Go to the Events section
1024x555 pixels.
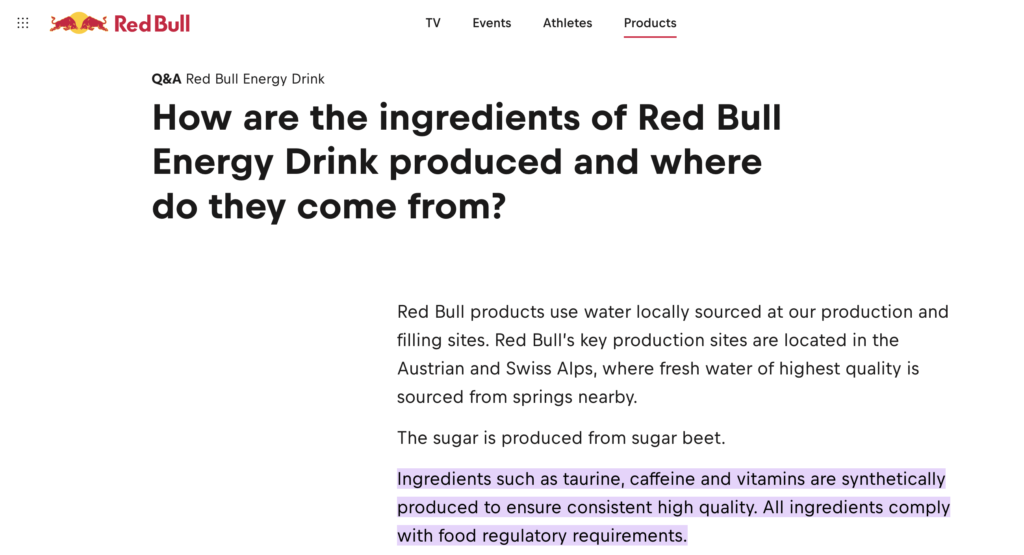[492, 23]
